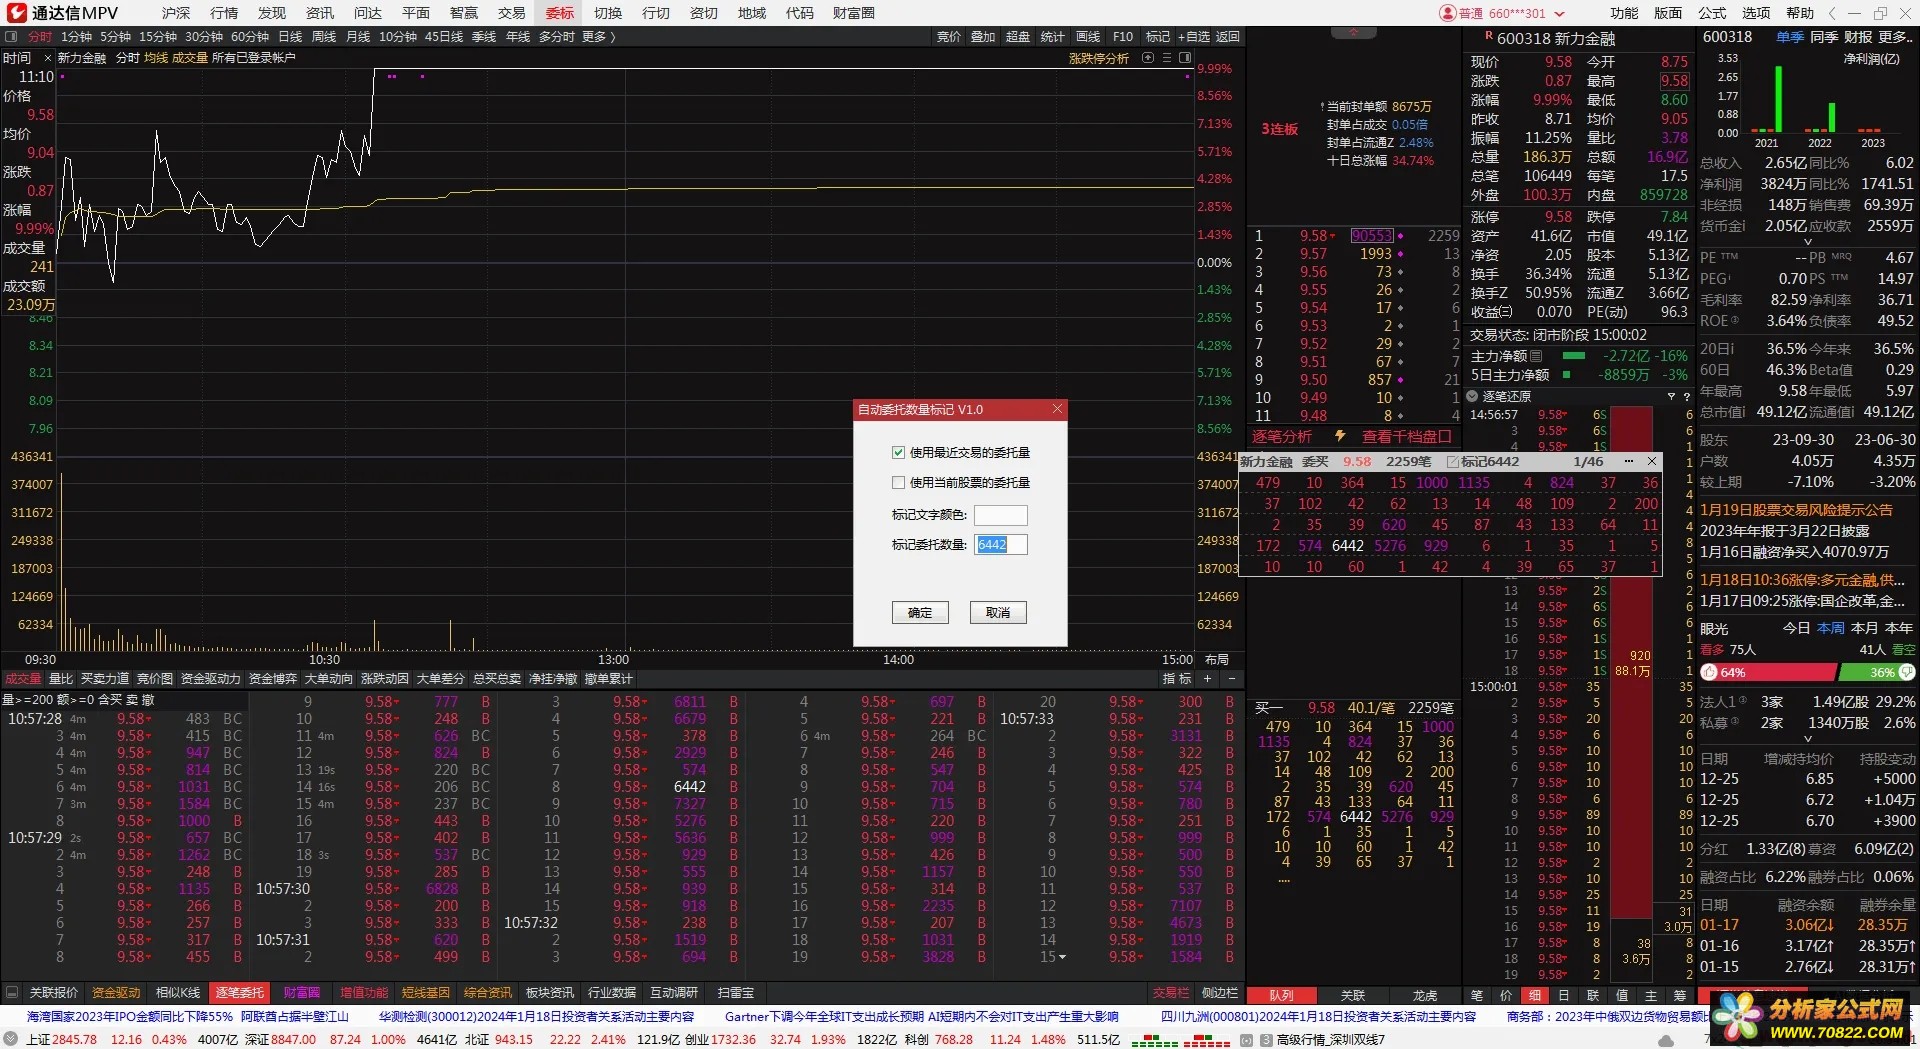Open 涨跌停分析 link in chart header
This screenshot has width=1920, height=1049.
click(1099, 58)
